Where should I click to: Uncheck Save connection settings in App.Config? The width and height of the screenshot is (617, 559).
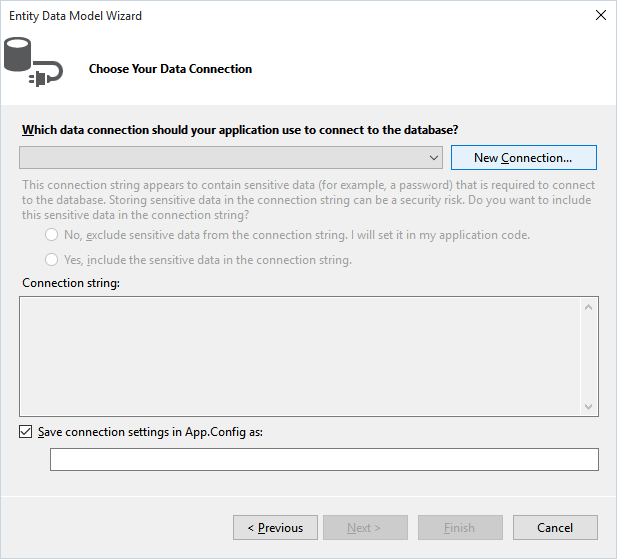(x=26, y=432)
